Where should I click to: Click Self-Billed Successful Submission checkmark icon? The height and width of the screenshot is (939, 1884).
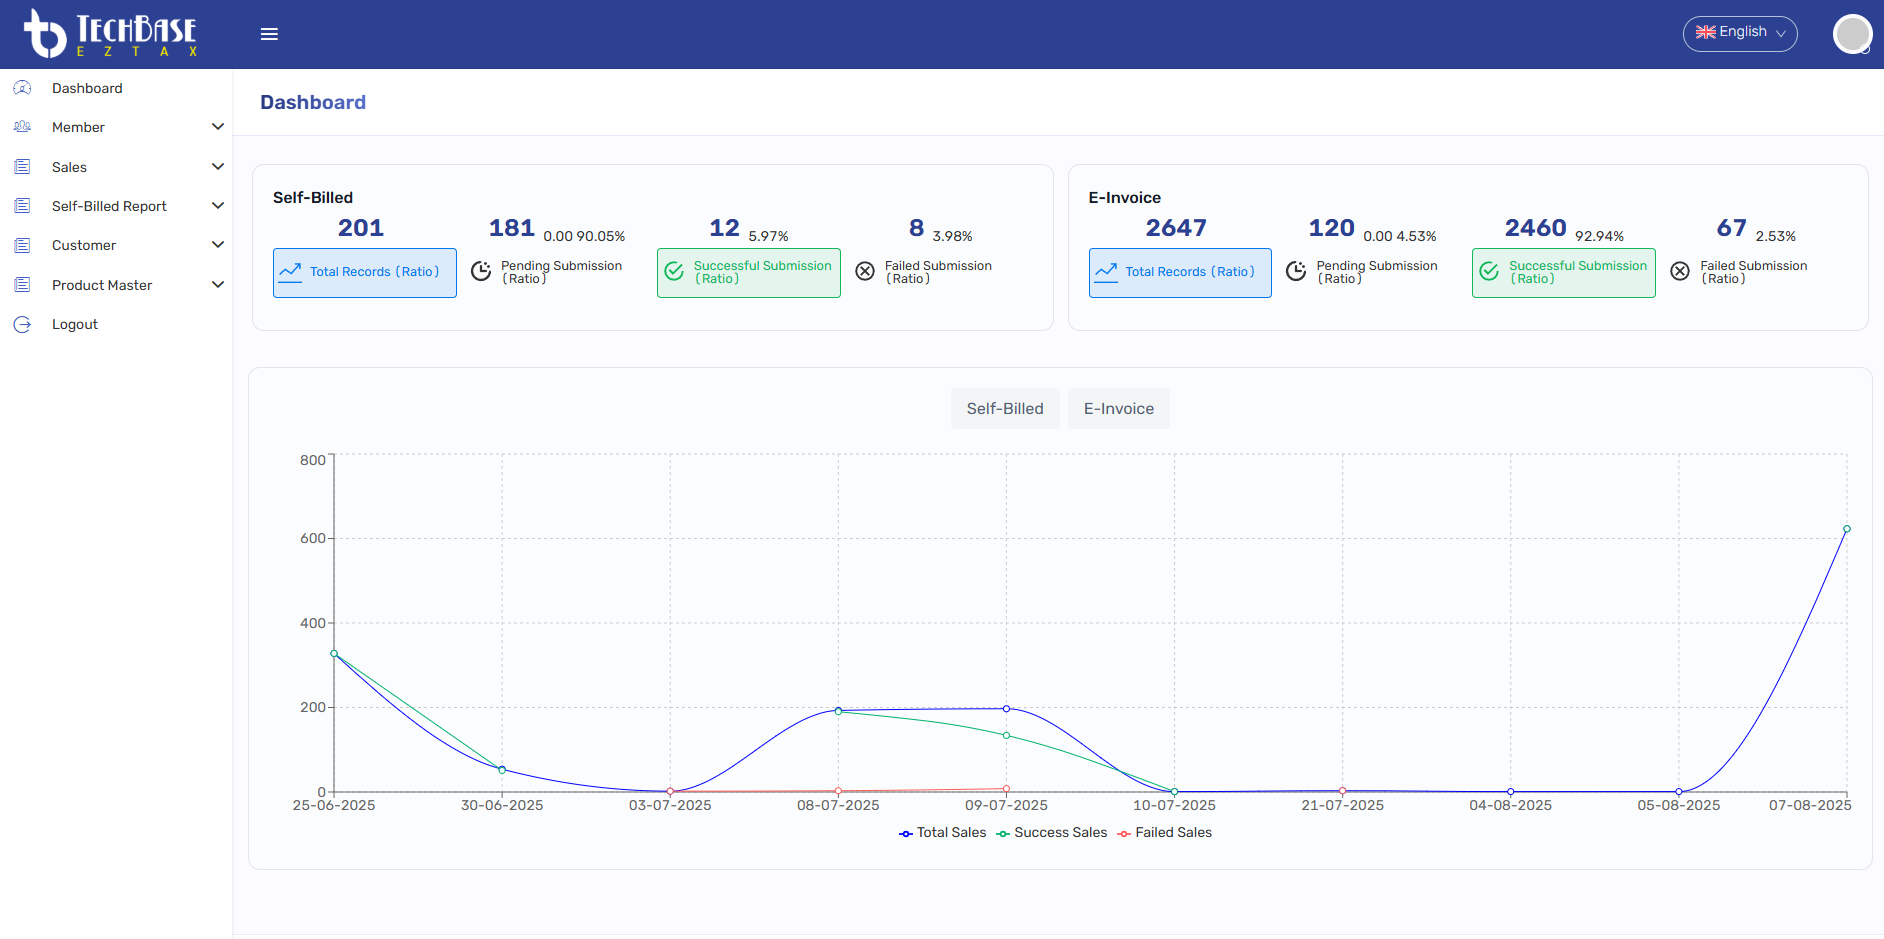(x=675, y=271)
